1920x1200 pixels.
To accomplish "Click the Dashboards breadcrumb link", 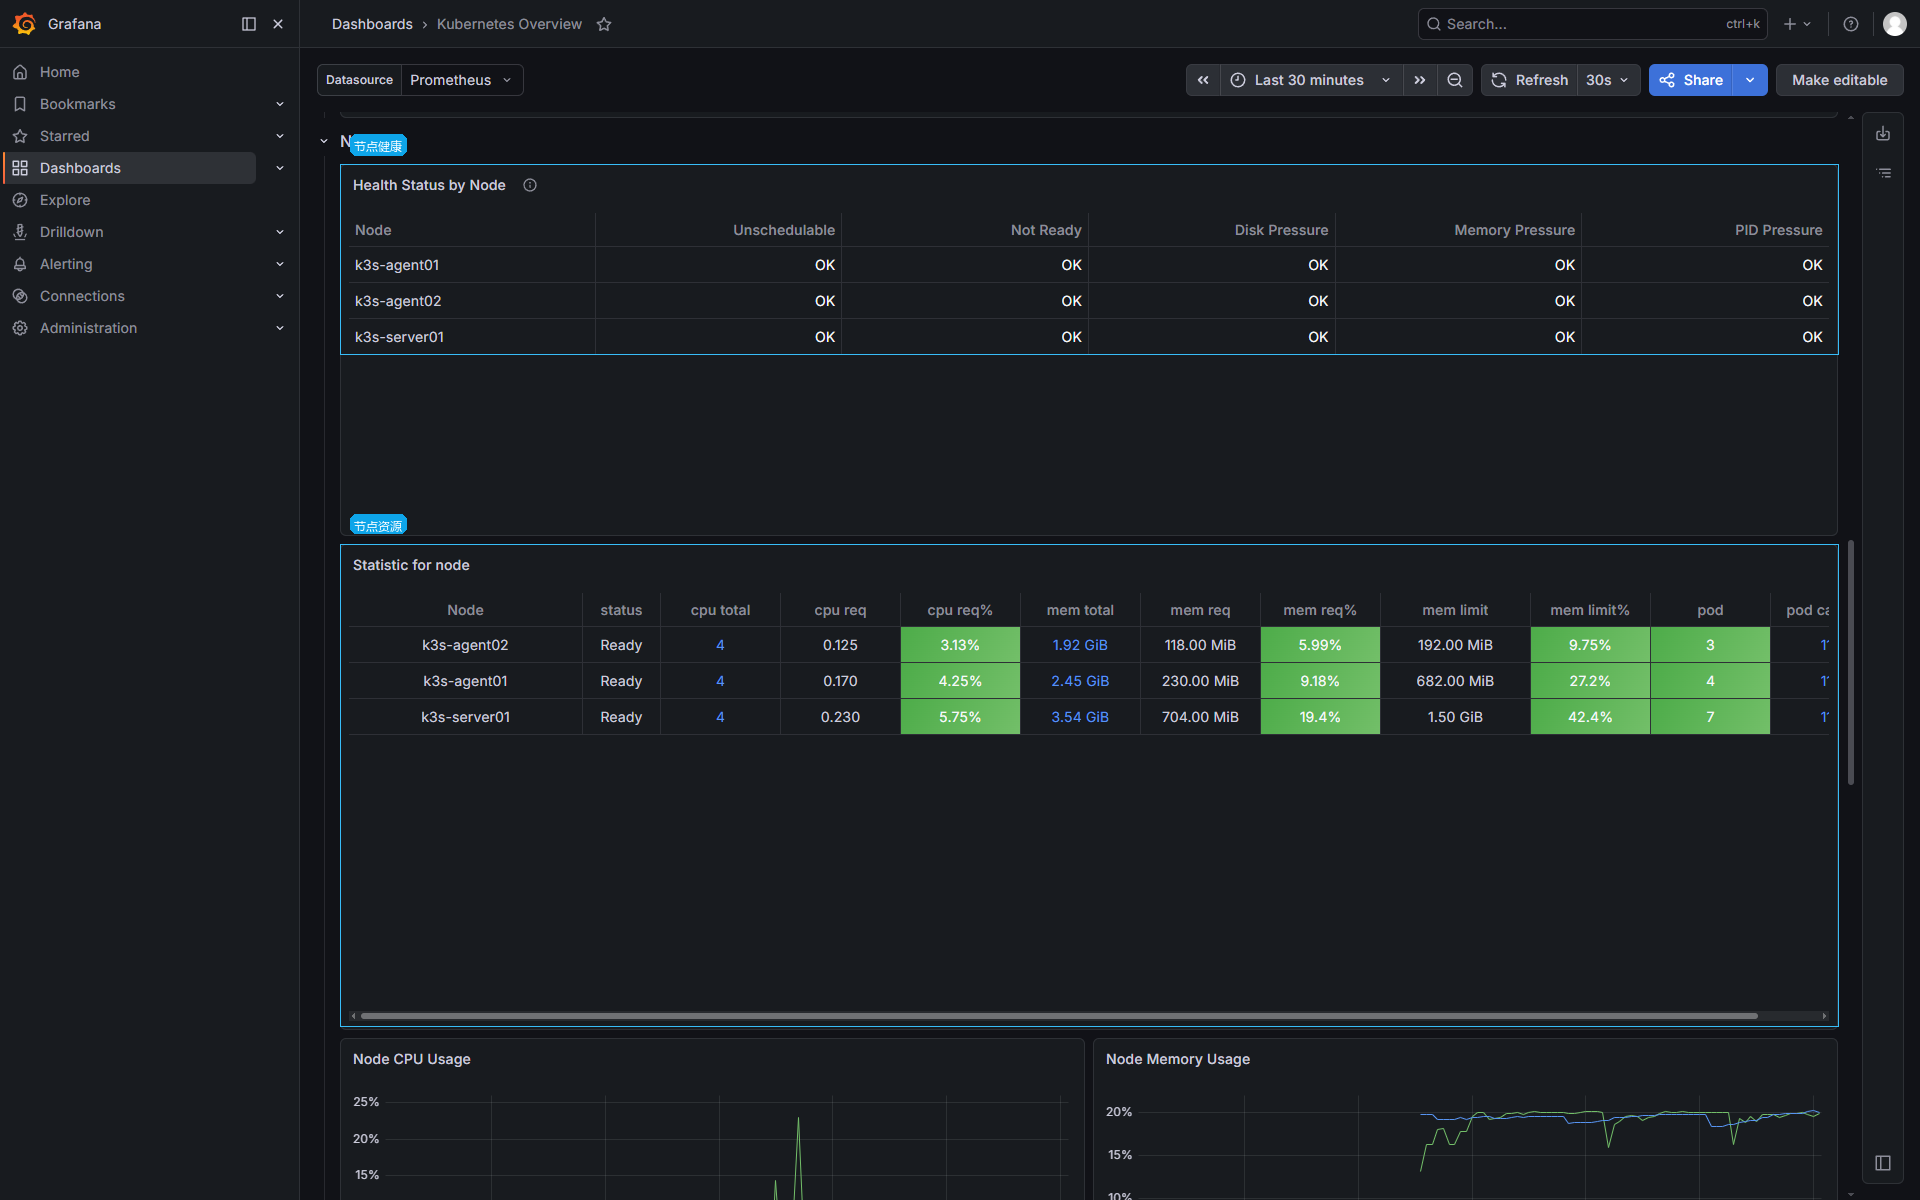I will [372, 24].
